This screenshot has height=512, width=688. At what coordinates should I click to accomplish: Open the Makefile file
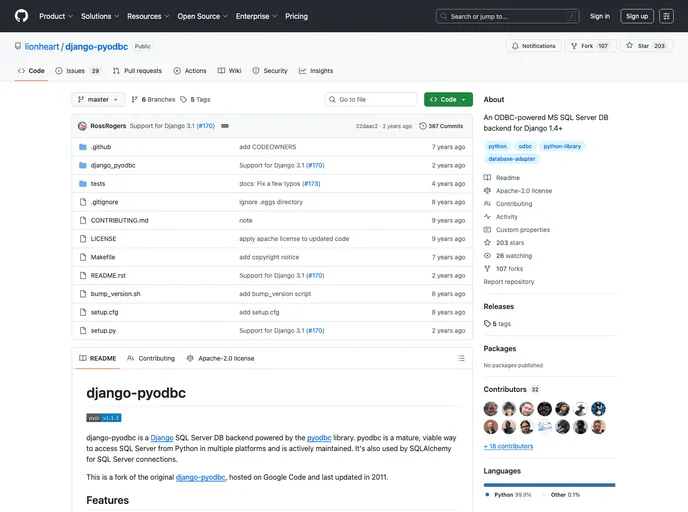tap(103, 257)
